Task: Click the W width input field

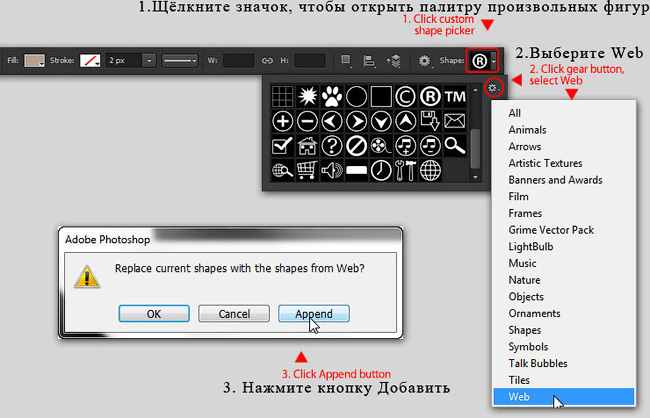Action: pos(238,61)
